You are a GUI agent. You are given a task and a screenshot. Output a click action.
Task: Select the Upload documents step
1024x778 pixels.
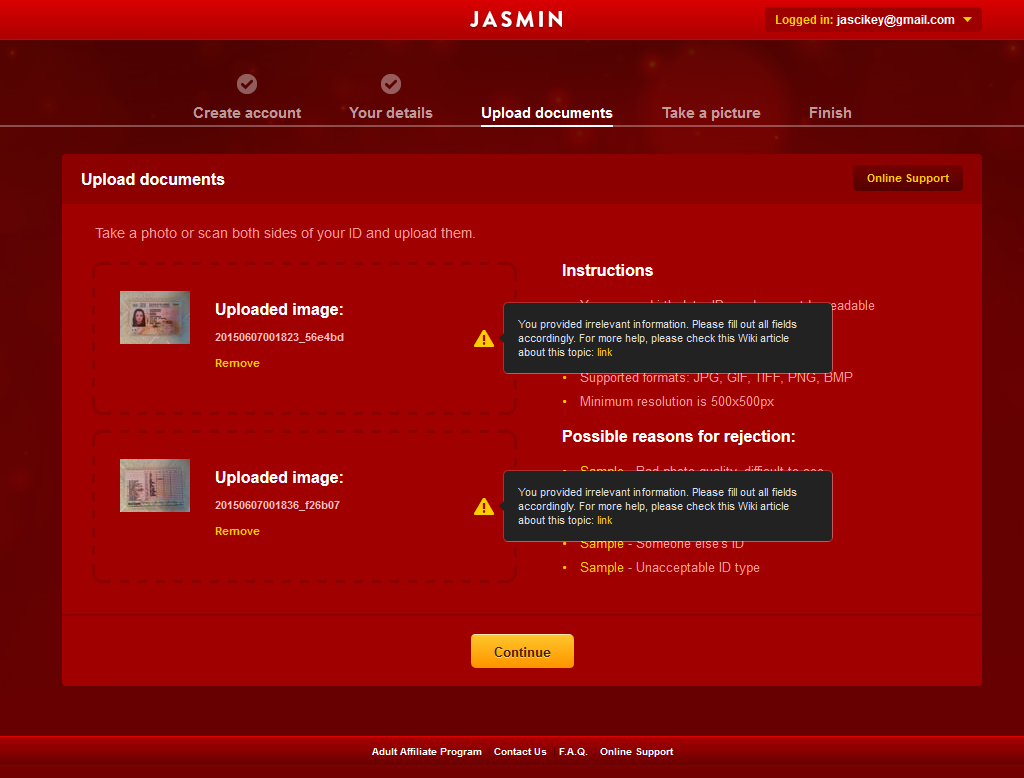pos(547,113)
